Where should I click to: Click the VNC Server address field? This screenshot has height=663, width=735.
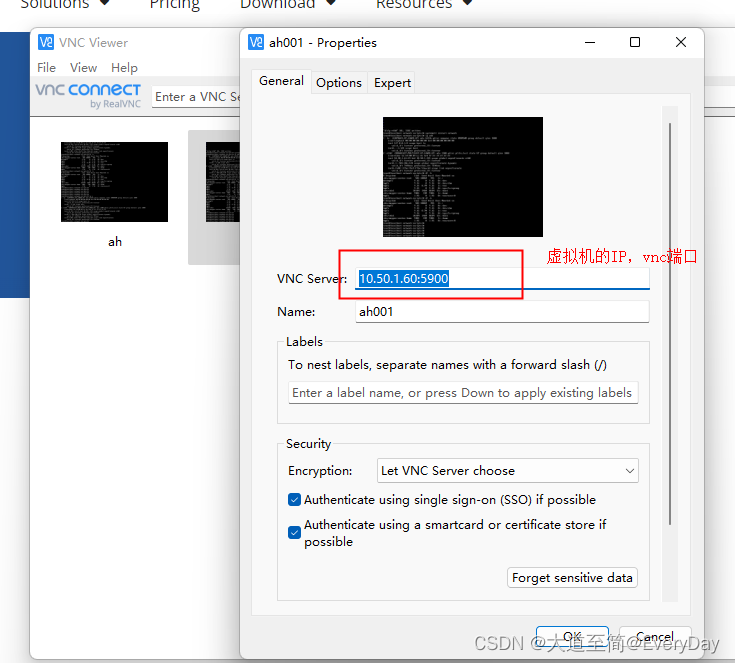click(502, 279)
